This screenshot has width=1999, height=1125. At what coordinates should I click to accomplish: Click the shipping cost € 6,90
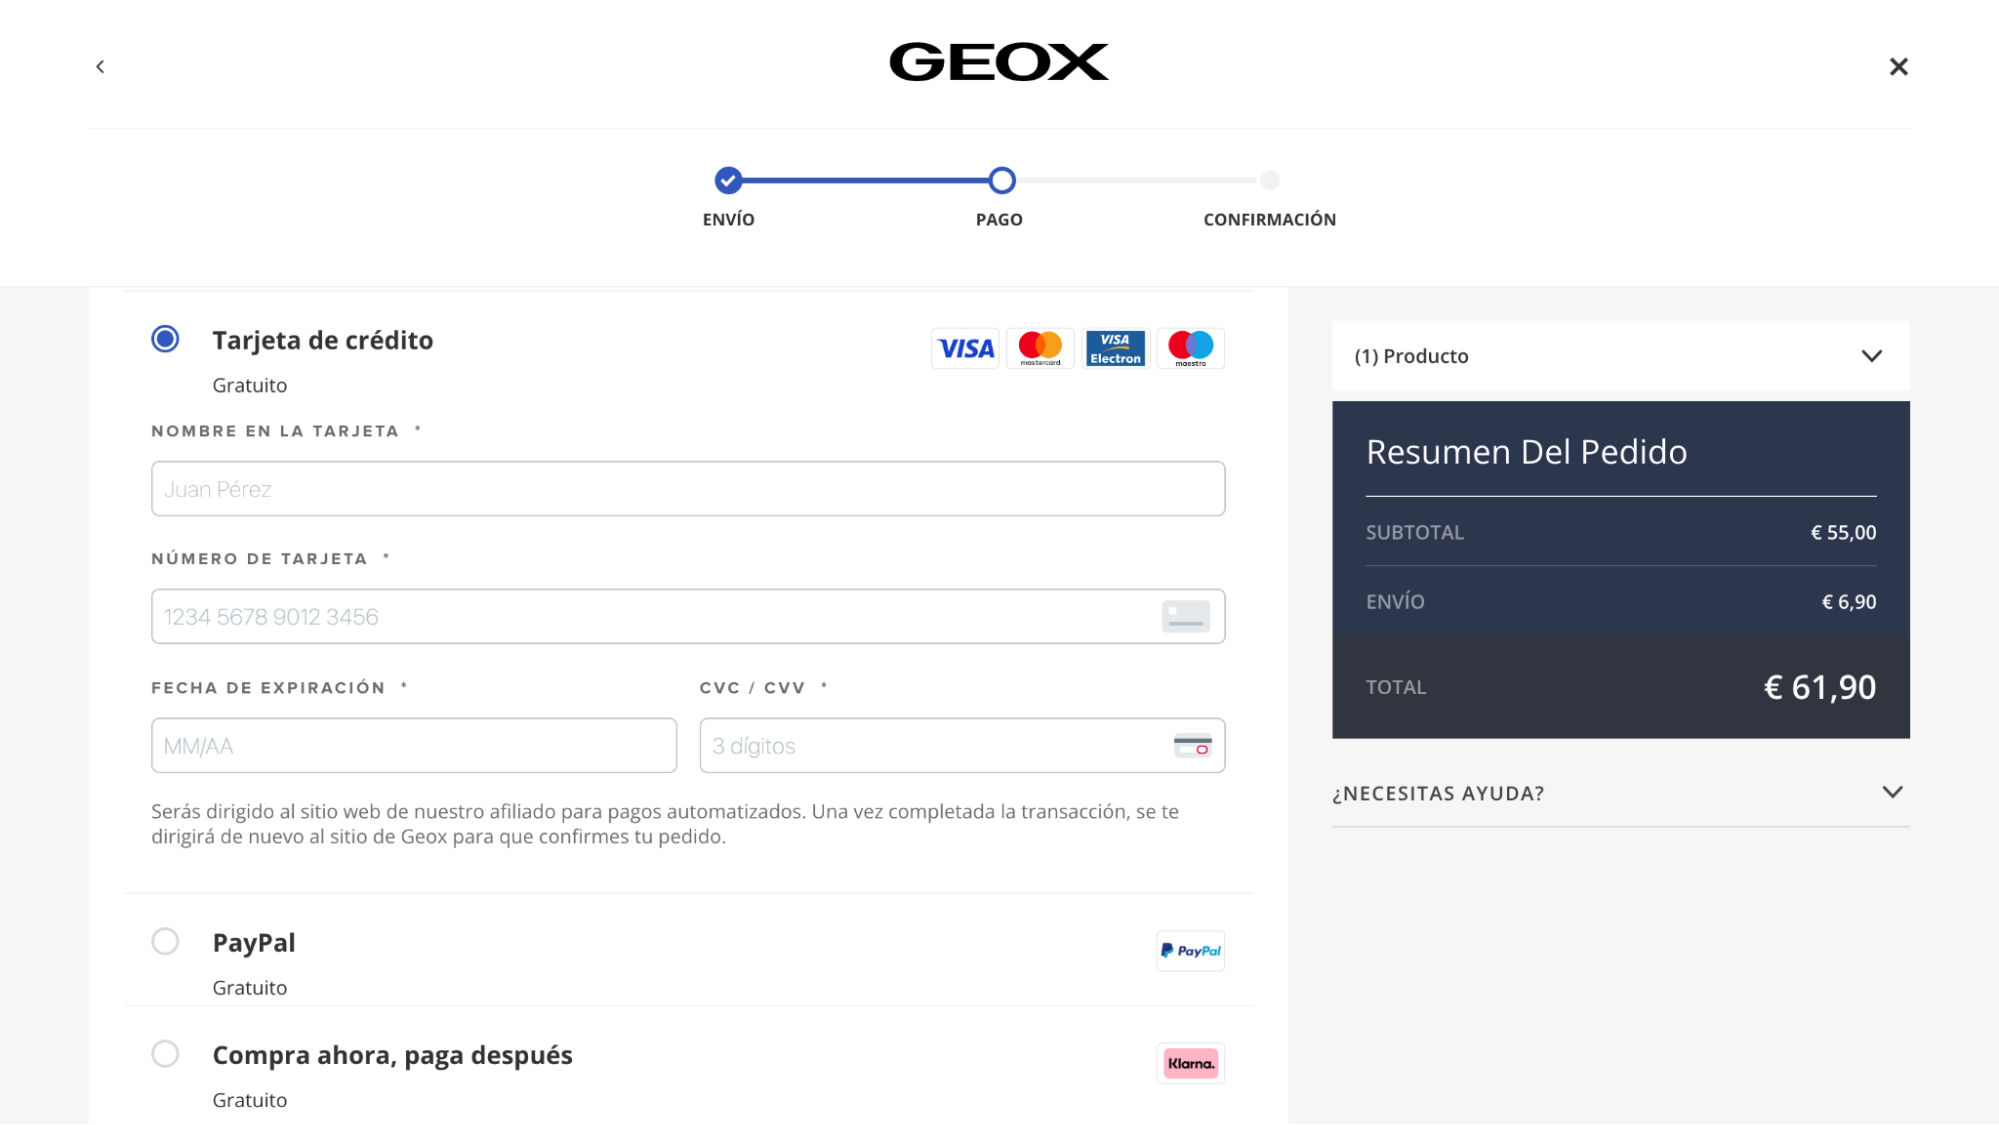pyautogui.click(x=1849, y=602)
